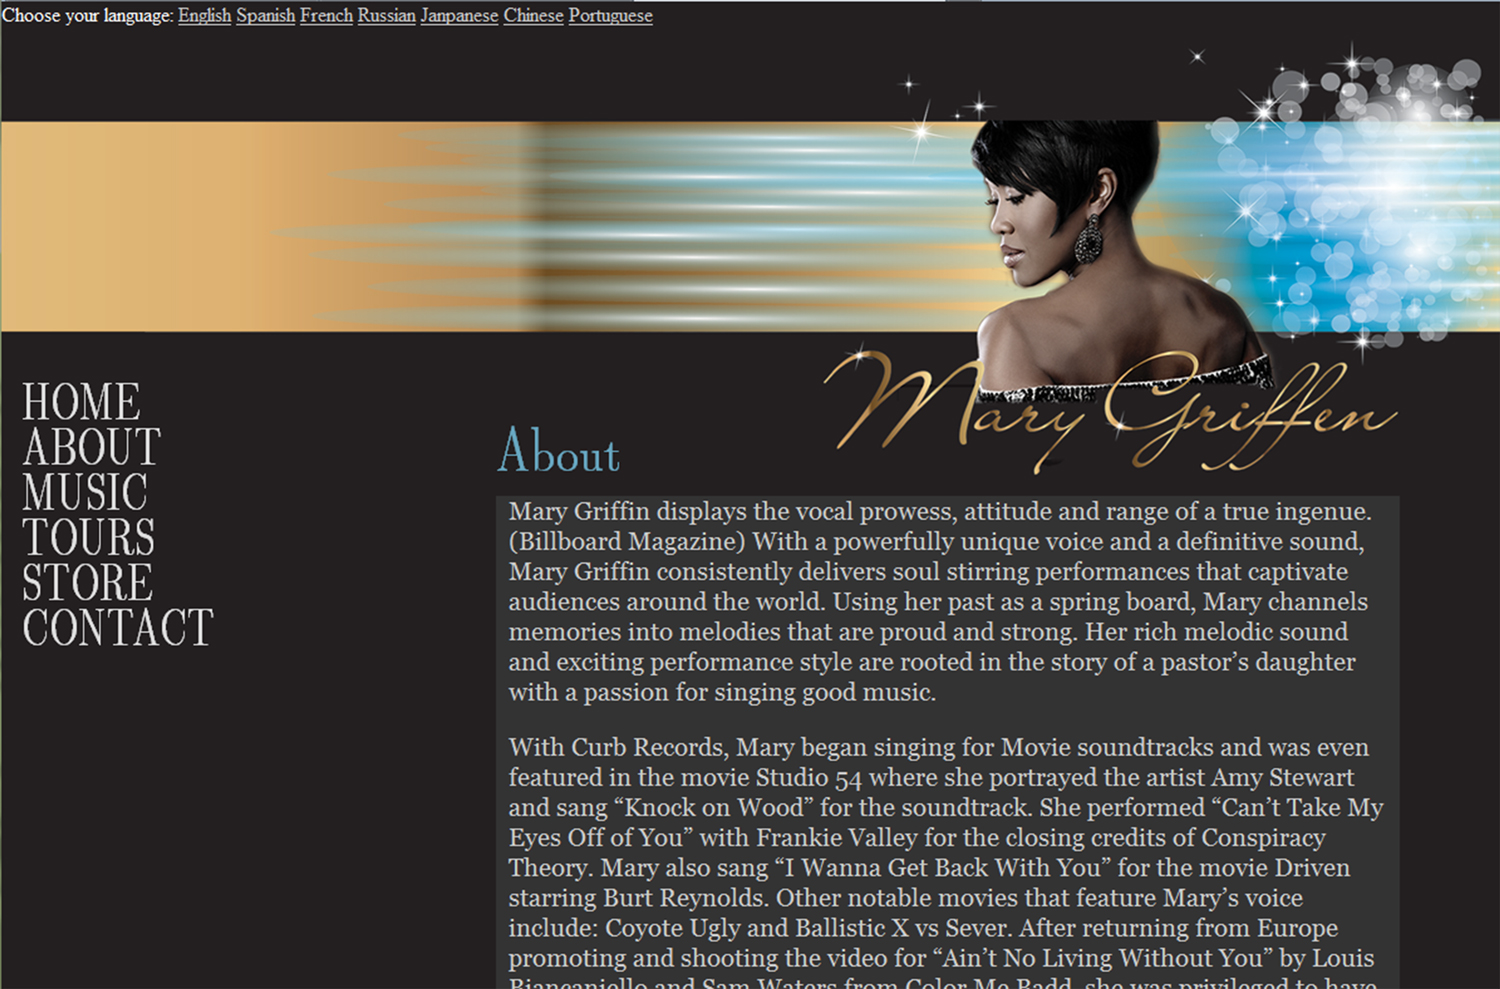Viewport: 1500px width, 989px height.
Task: Go to the MUSIC section
Action: [x=85, y=493]
